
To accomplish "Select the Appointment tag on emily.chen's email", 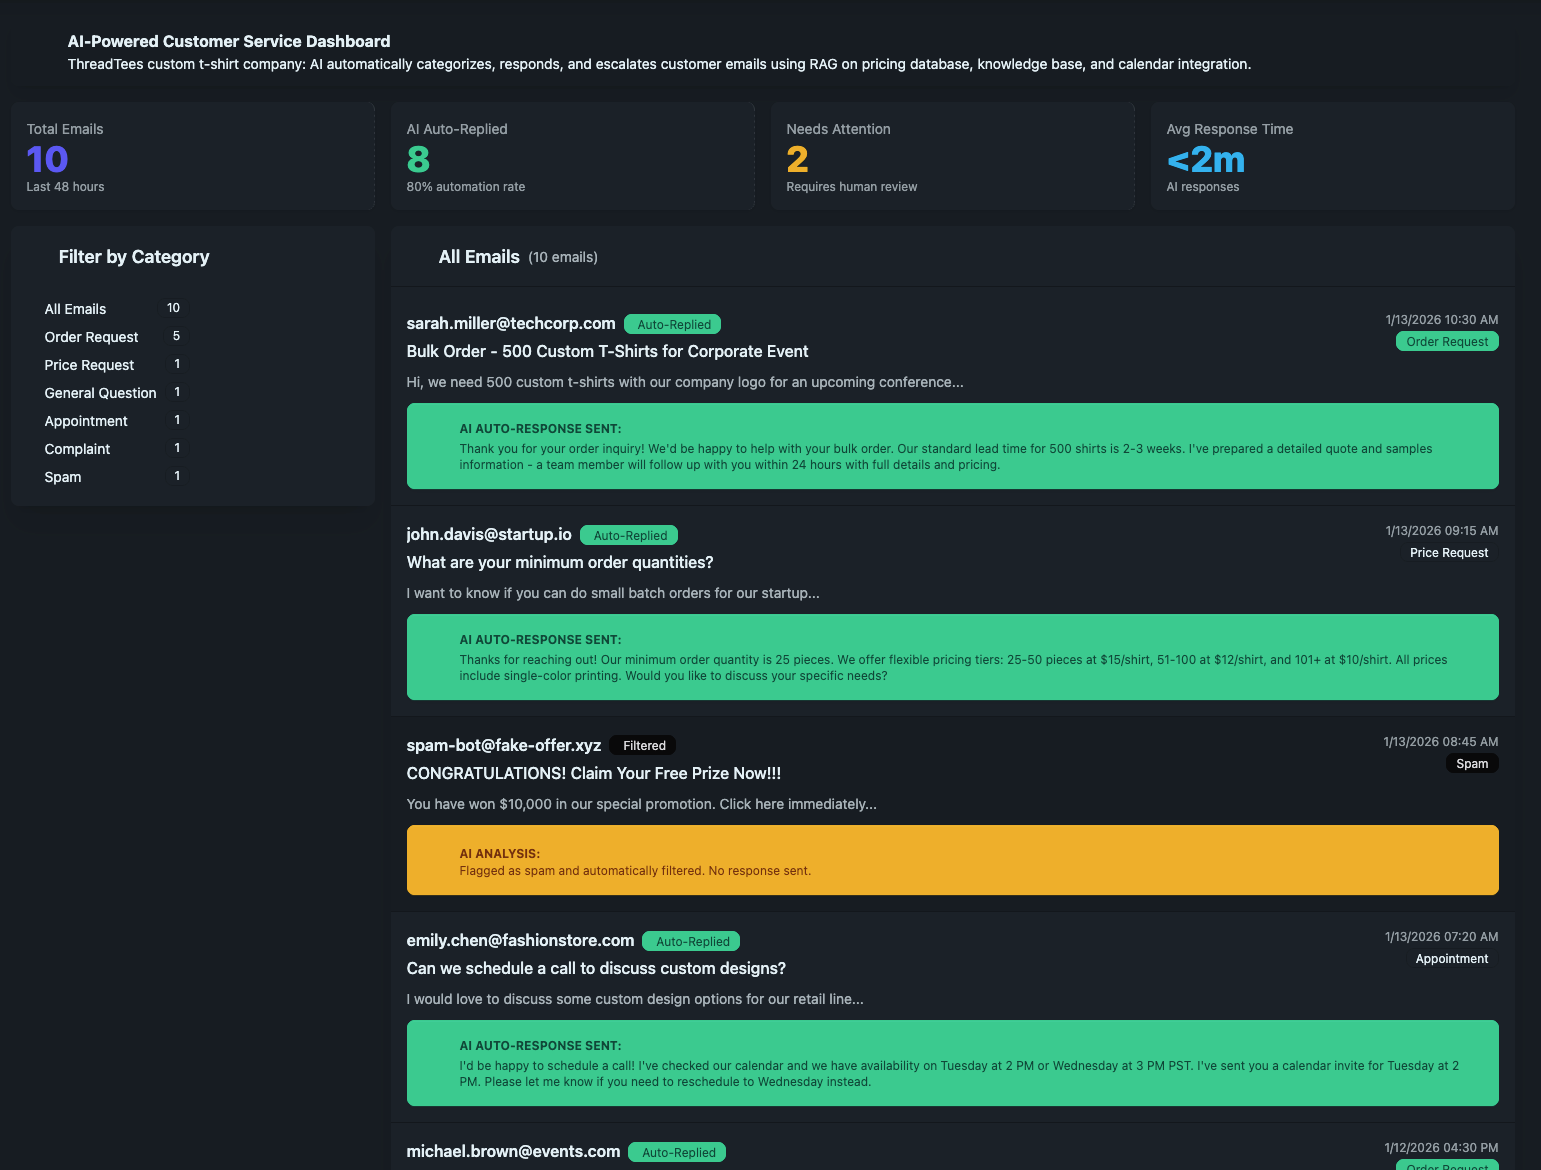I will 1451,959.
